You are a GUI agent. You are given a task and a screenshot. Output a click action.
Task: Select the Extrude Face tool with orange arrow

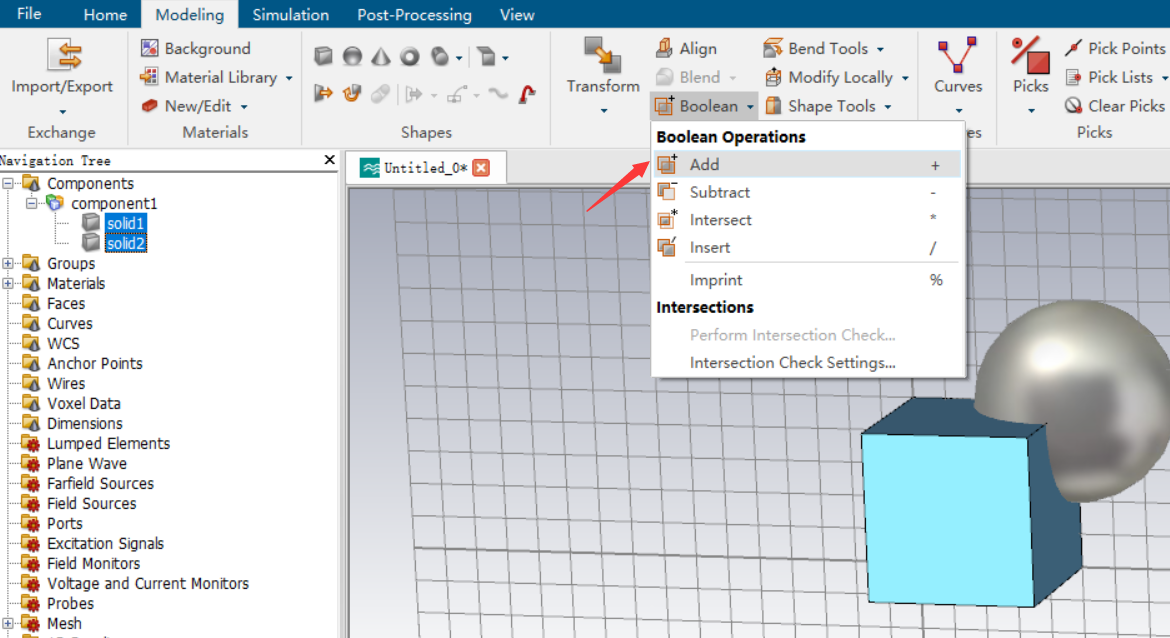point(323,94)
